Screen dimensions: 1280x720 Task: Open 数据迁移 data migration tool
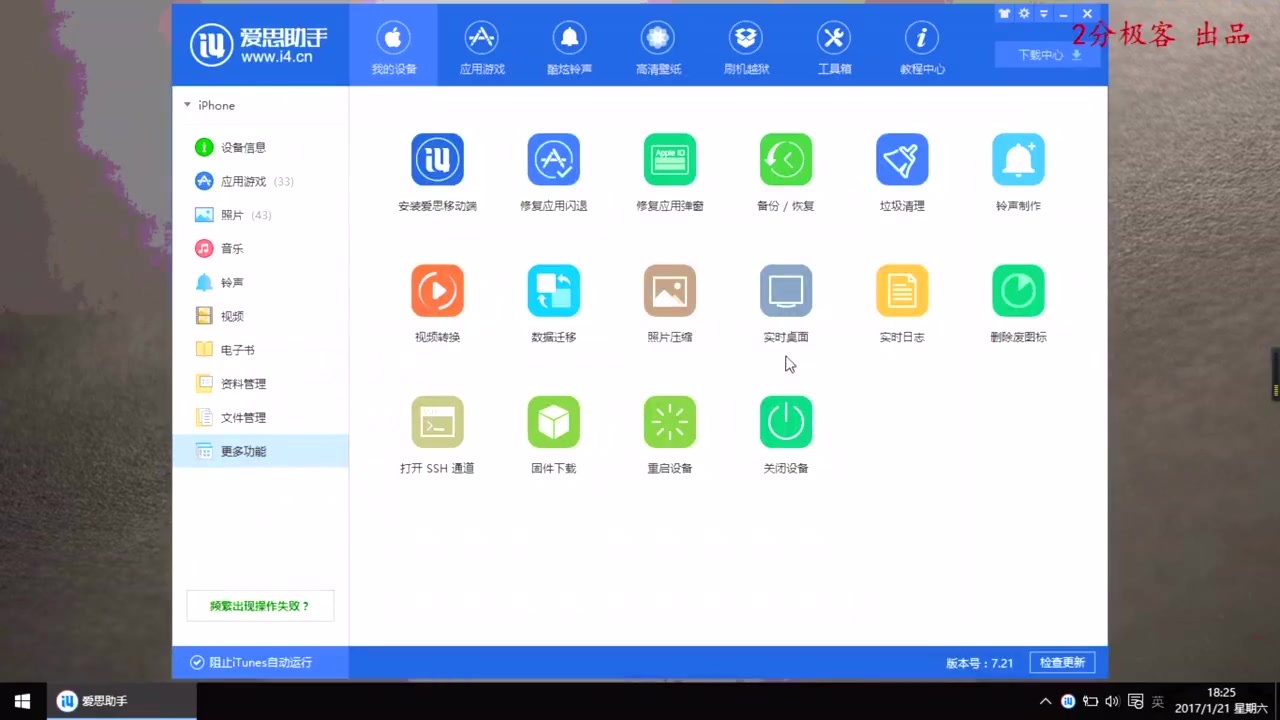(x=553, y=290)
